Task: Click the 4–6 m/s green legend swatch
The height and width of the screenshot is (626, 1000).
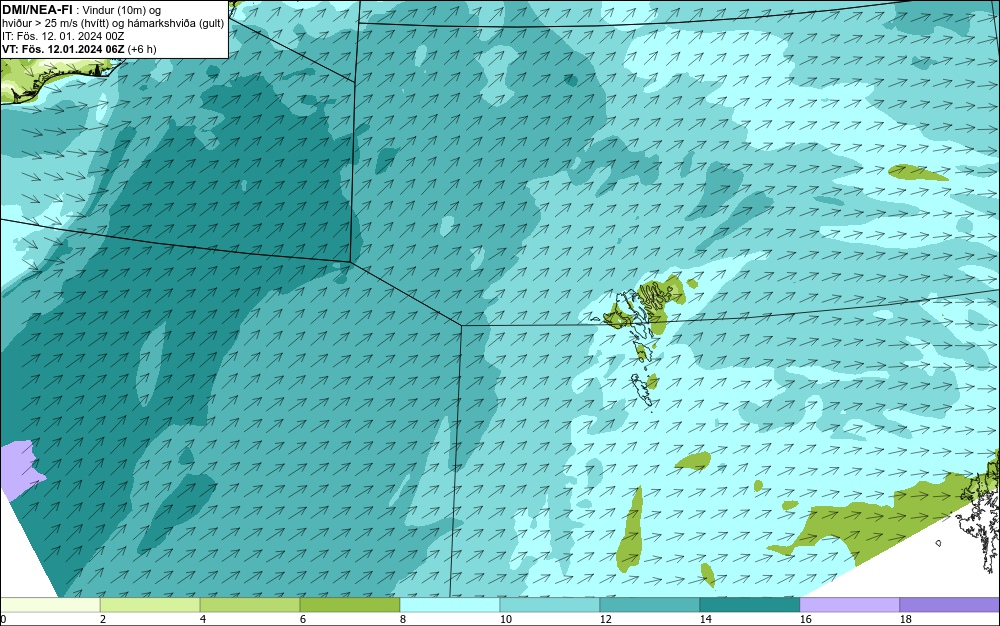Action: (x=250, y=605)
